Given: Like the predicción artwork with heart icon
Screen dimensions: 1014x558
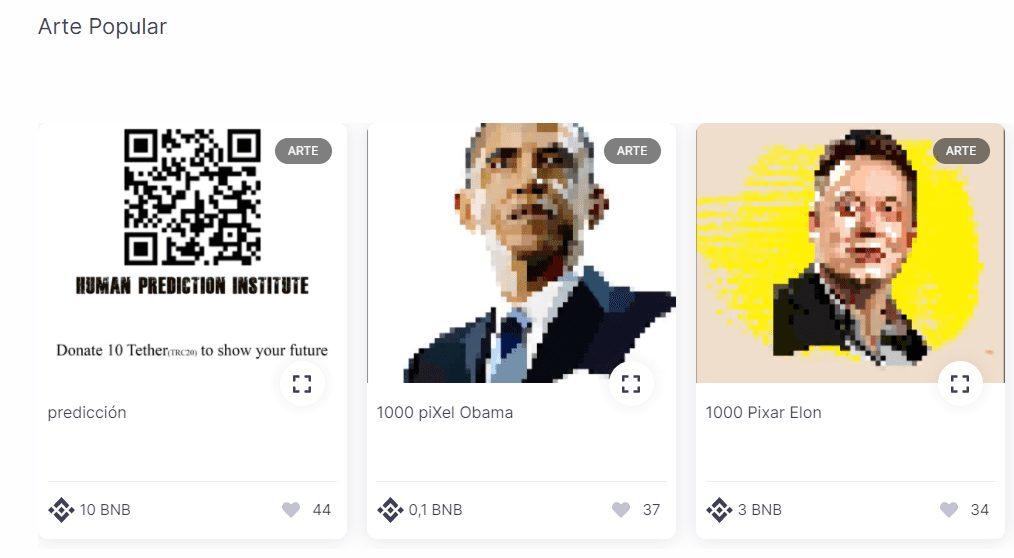Looking at the screenshot, I should 291,510.
